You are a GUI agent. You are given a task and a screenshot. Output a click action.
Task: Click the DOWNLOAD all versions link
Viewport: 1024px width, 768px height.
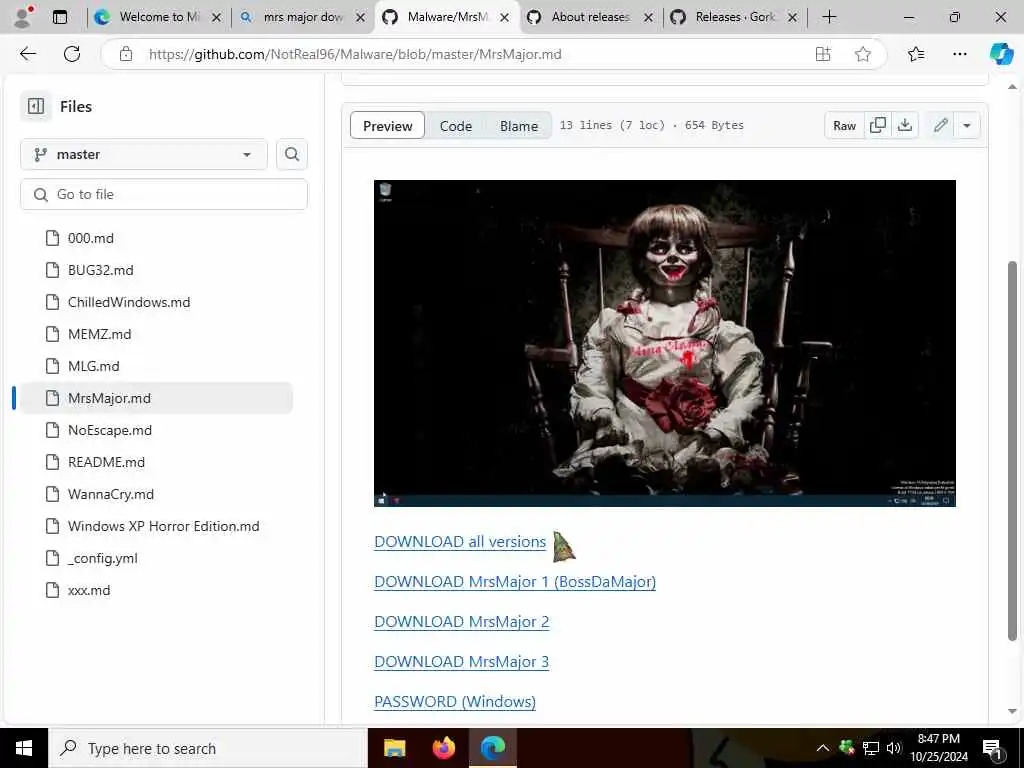click(460, 541)
